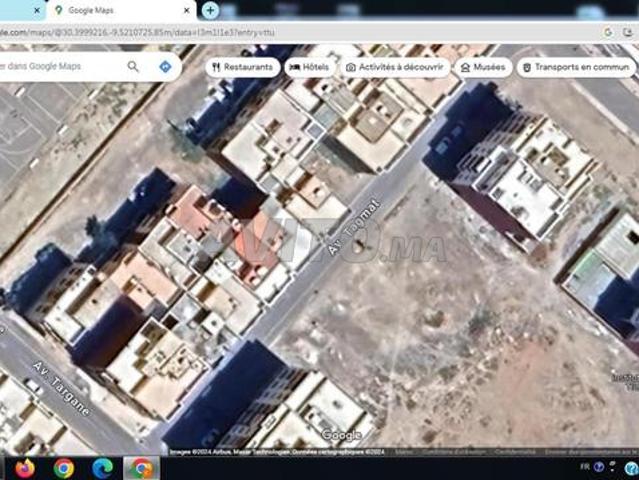Click the search magnifier icon in Google Maps
Viewport: 639px width, 480px height.
coord(133,66)
